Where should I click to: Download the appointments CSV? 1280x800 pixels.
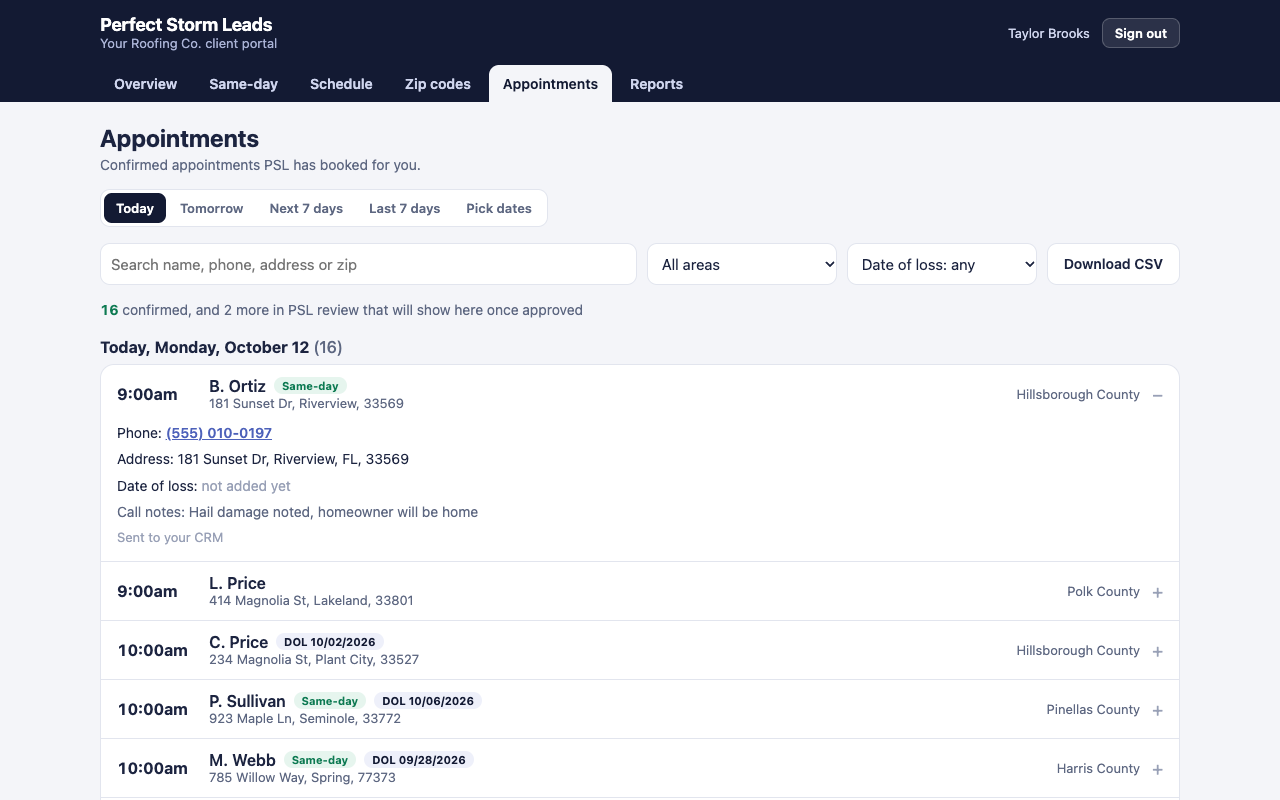(x=1113, y=264)
